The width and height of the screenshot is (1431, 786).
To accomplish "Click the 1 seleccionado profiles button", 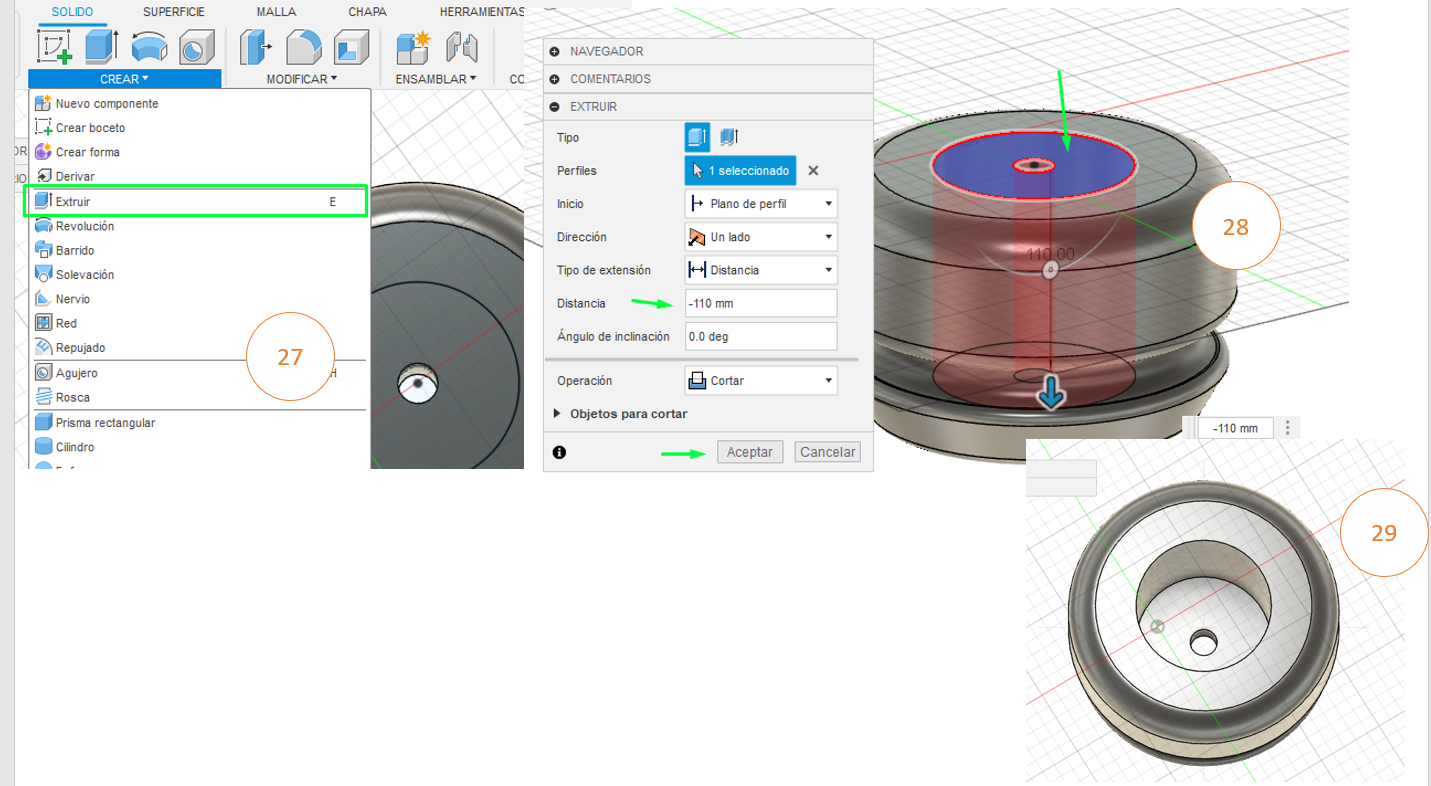I will tap(741, 171).
